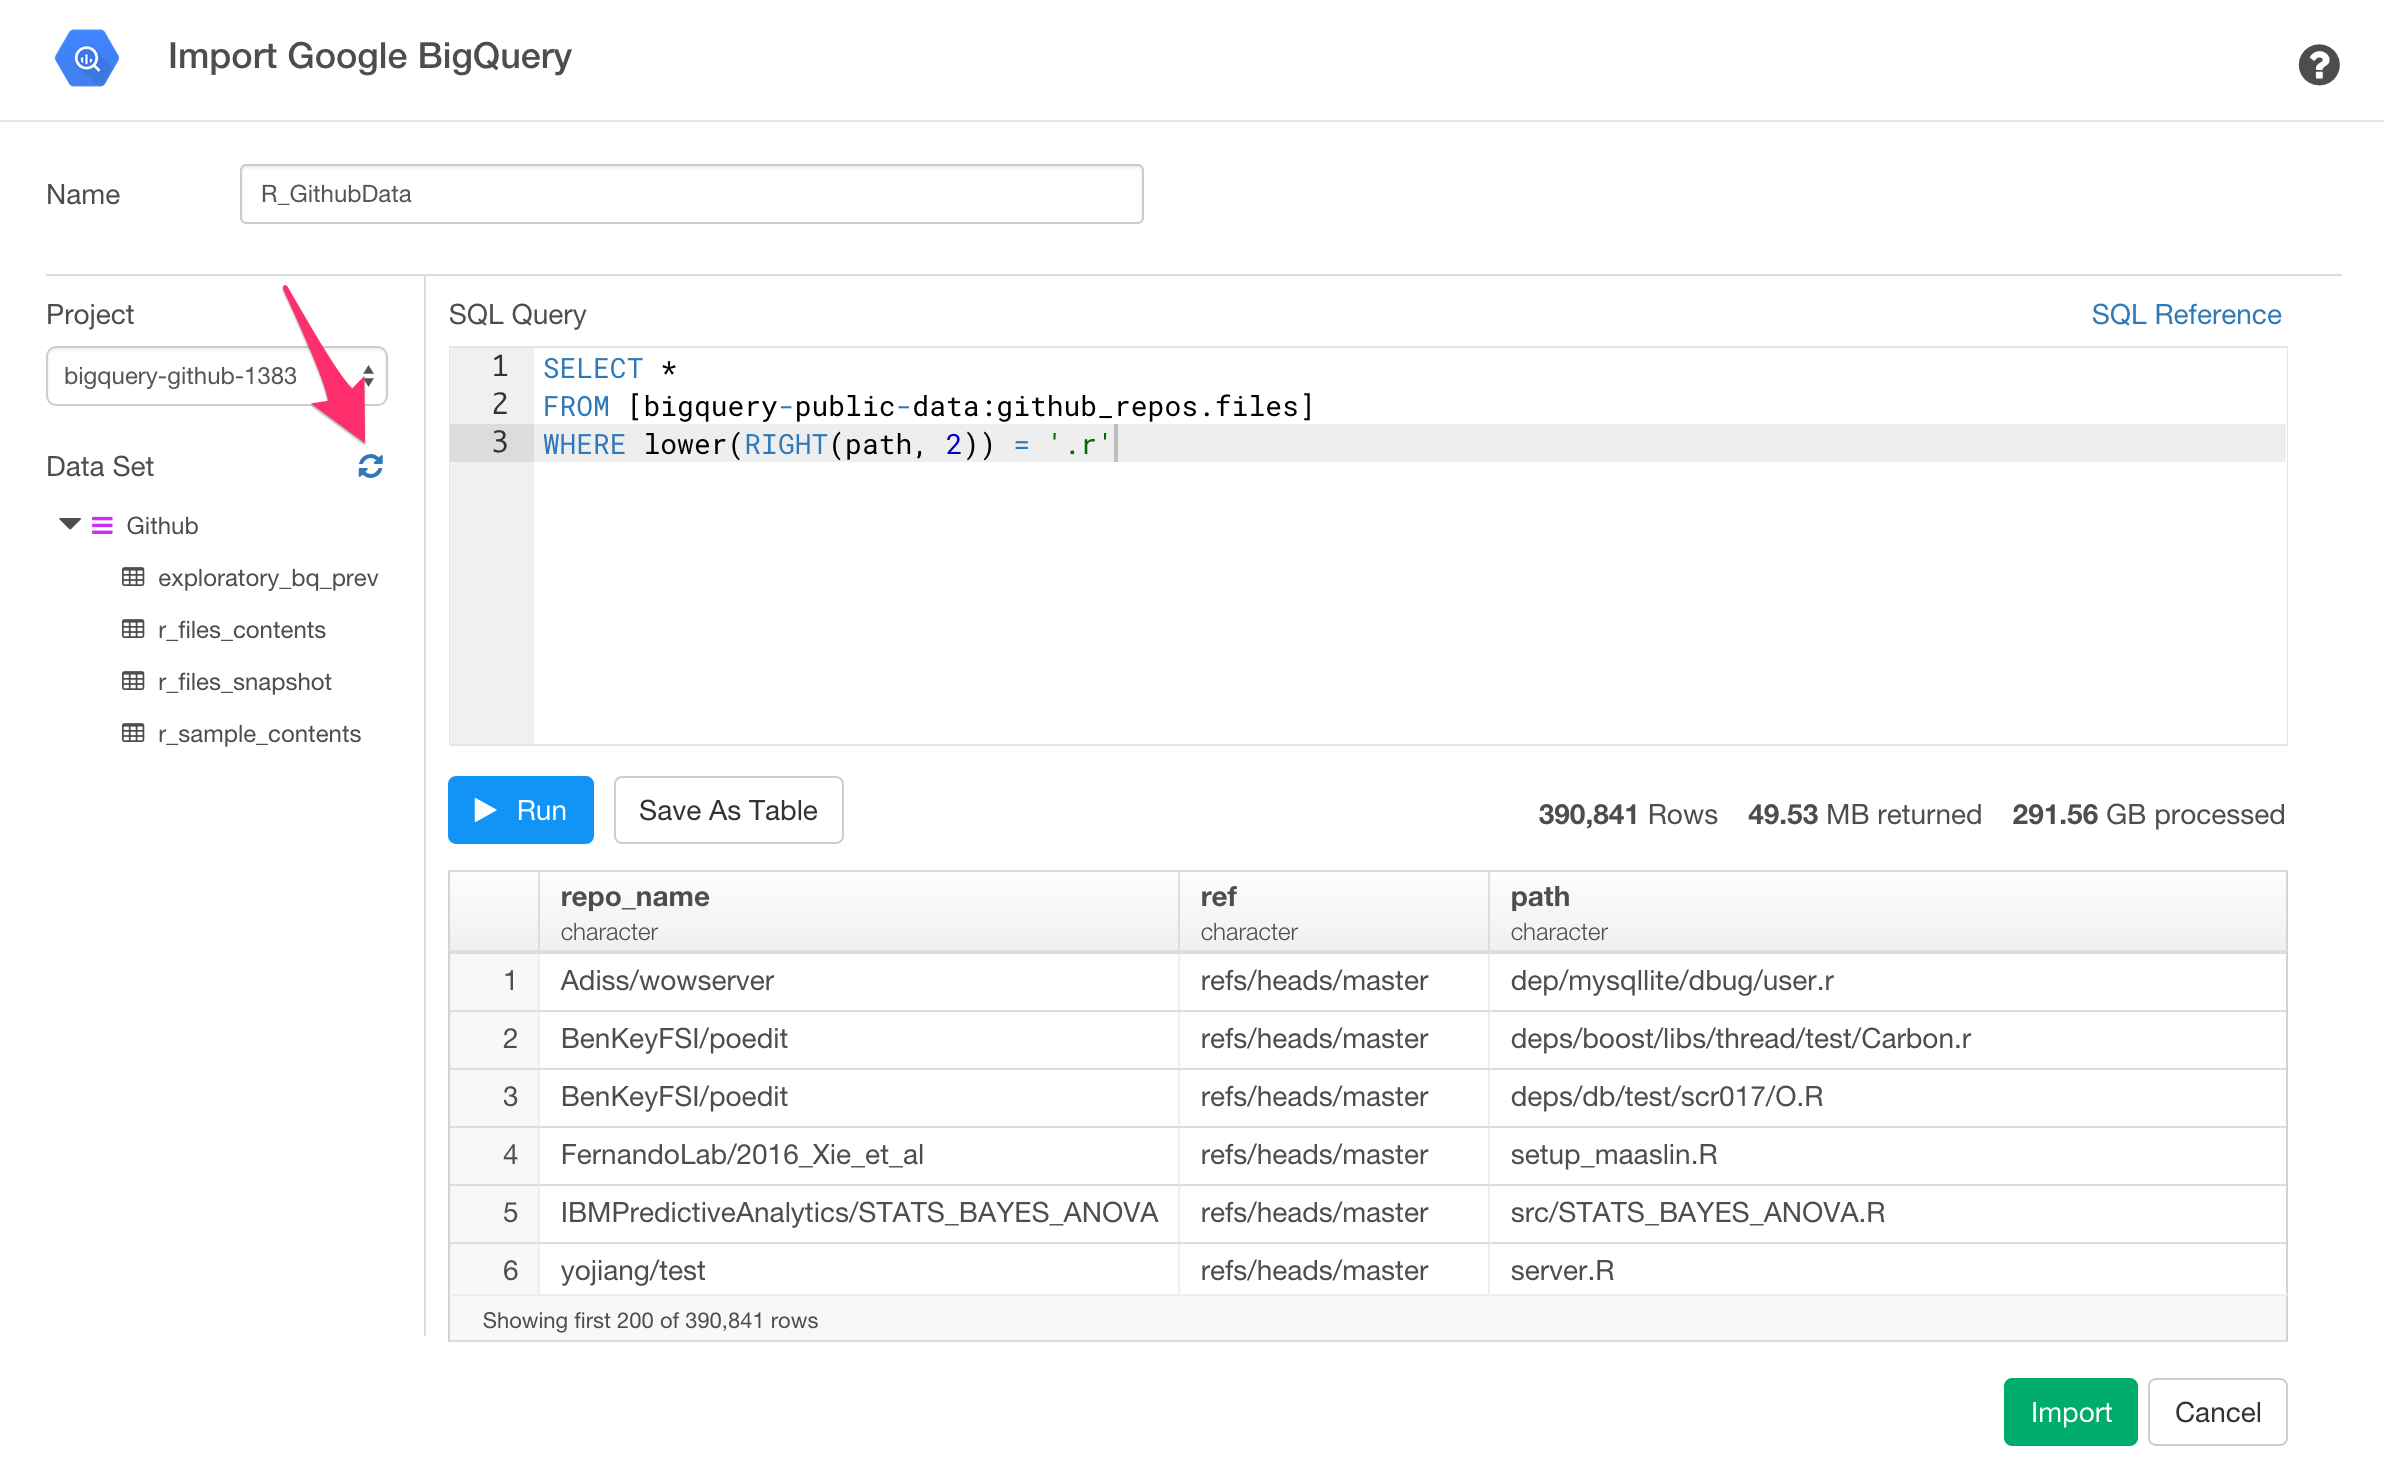Click the play icon inside the Run button
The height and width of the screenshot is (1466, 2384).
(486, 810)
